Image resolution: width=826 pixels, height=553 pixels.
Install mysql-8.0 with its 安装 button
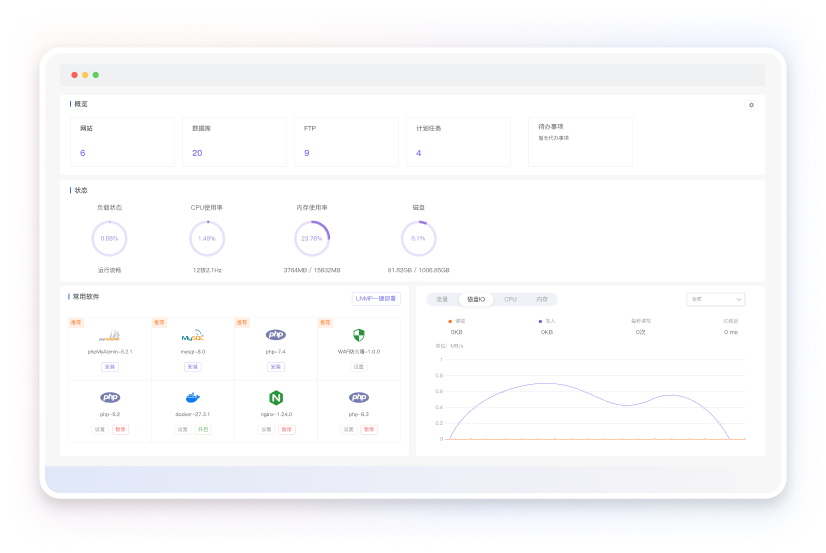(192, 367)
